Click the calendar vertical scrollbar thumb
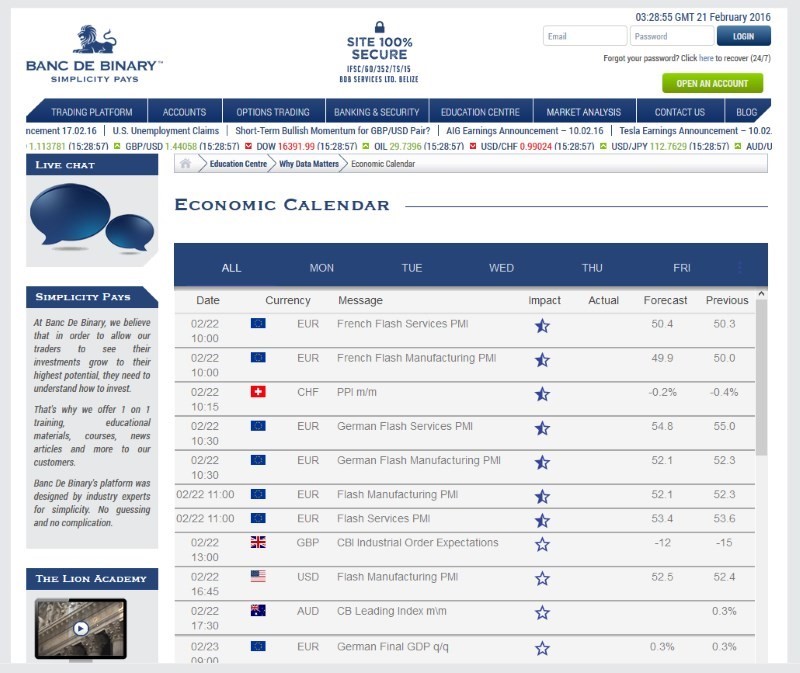This screenshot has width=800, height=673. point(761,377)
